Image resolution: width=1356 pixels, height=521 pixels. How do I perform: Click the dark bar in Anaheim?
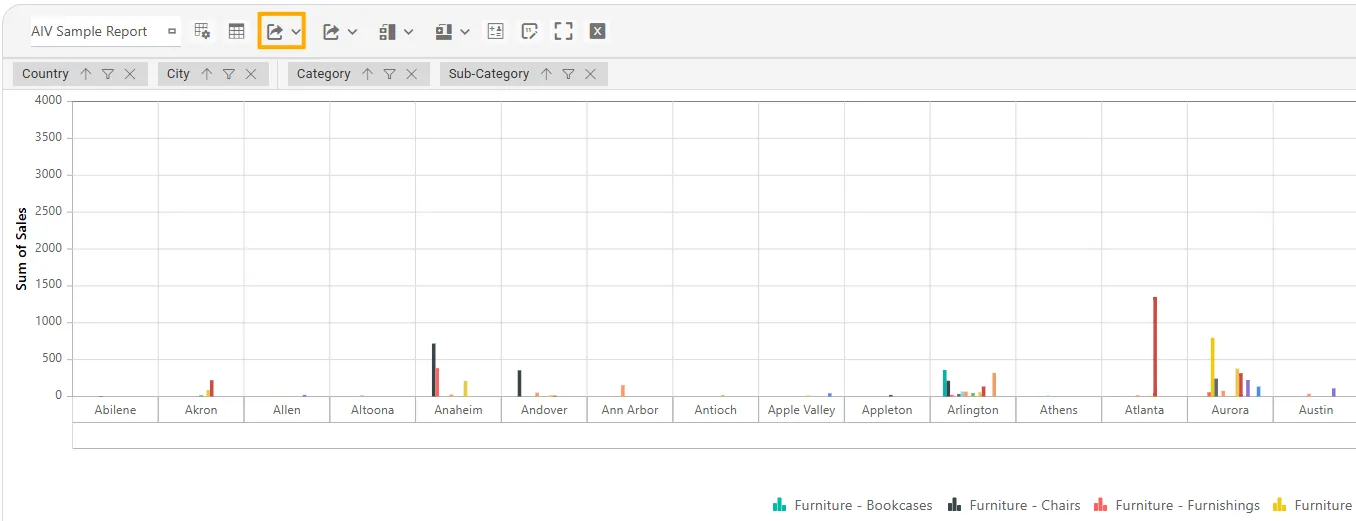click(433, 370)
